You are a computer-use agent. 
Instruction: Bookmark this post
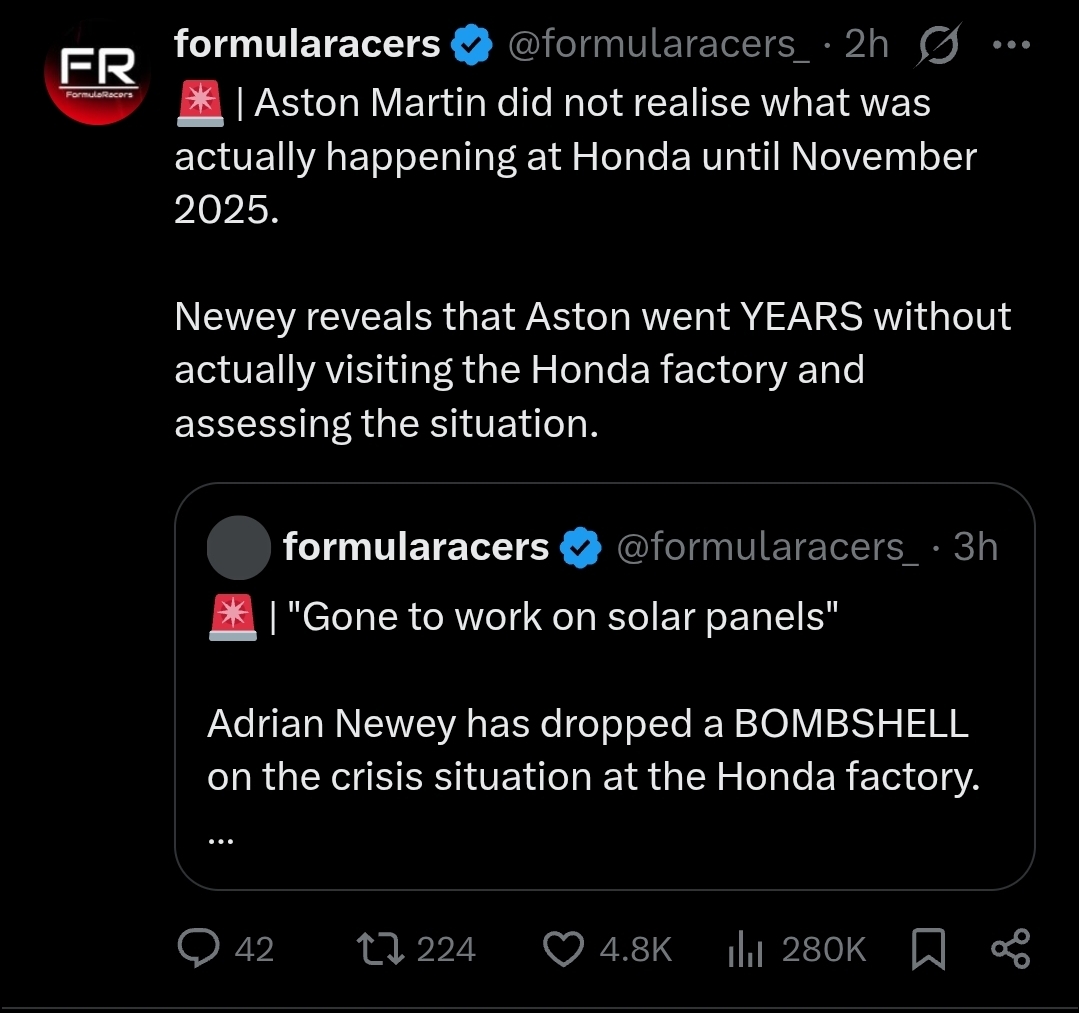click(928, 949)
